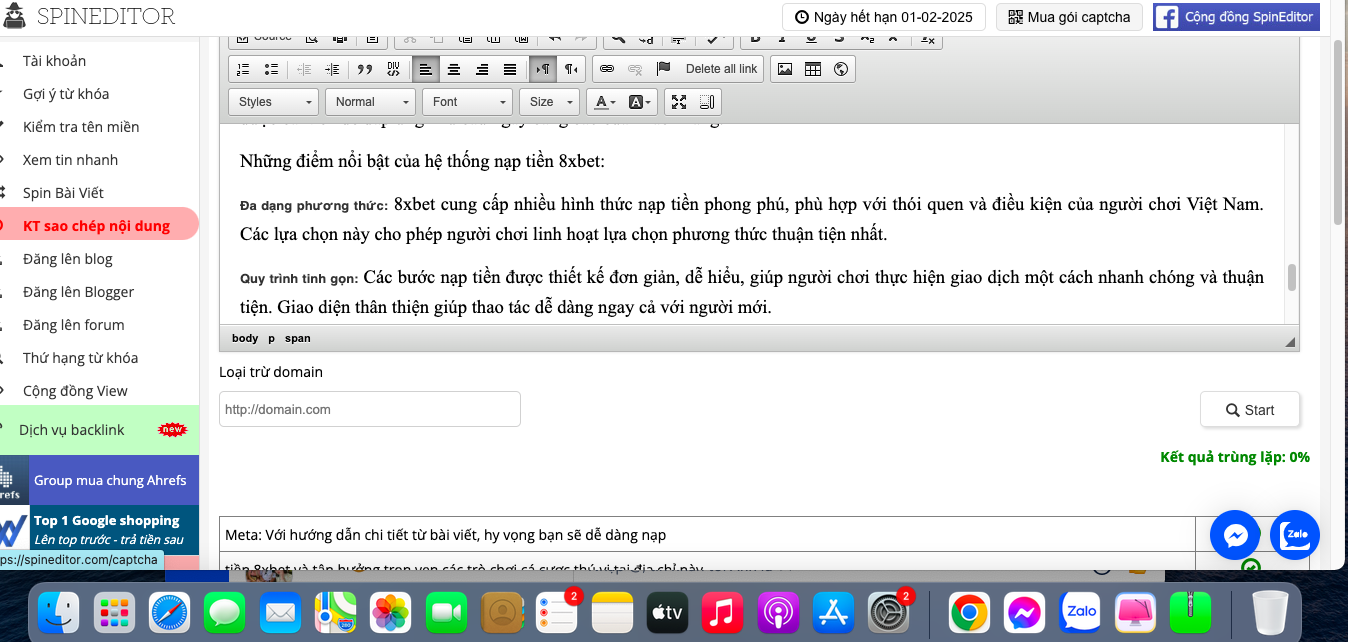Open System Settings from the Dock
The height and width of the screenshot is (642, 1348).
coord(888,611)
